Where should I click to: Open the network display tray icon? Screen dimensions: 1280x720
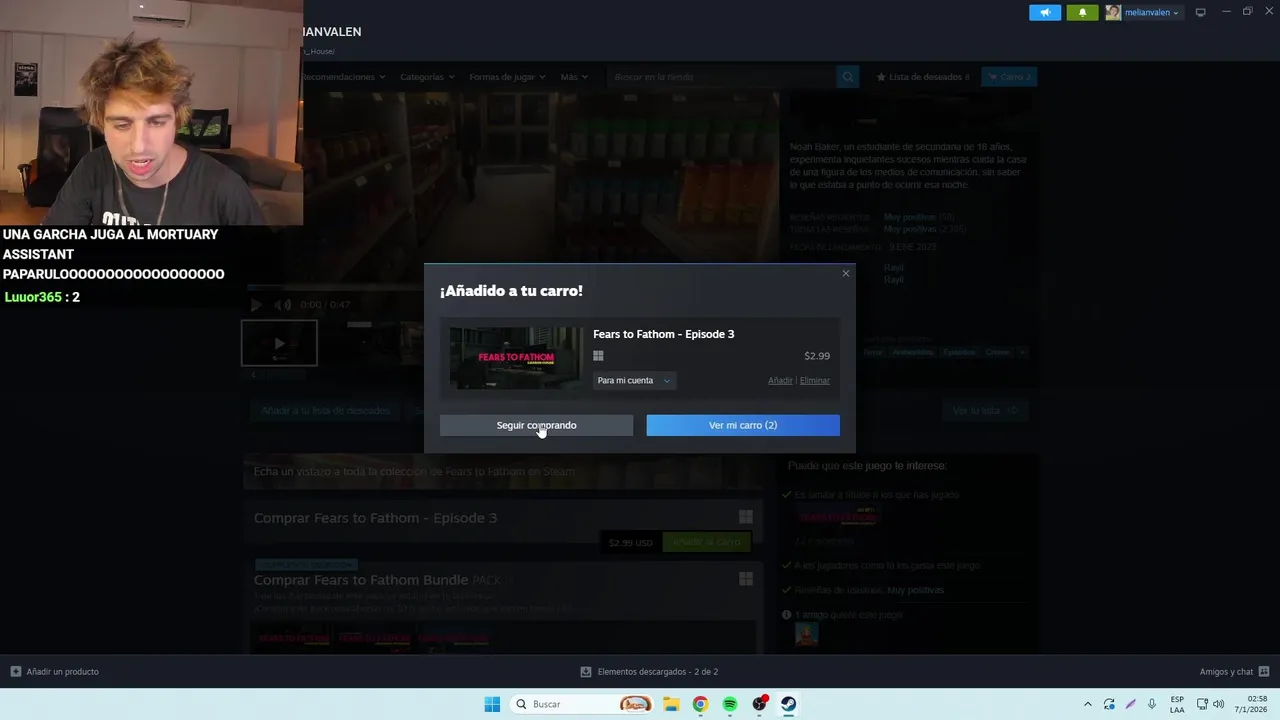point(1201,704)
